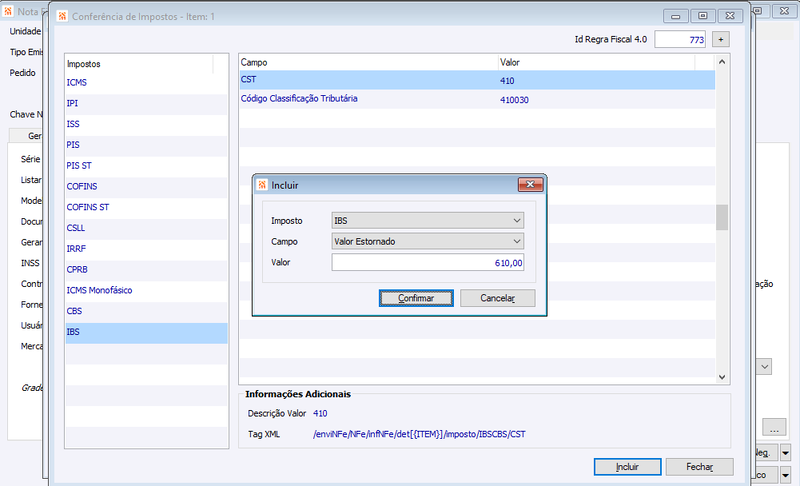This screenshot has width=800, height=486.
Task: Open the Imposto dropdown showing IBS
Action: pyautogui.click(x=428, y=221)
